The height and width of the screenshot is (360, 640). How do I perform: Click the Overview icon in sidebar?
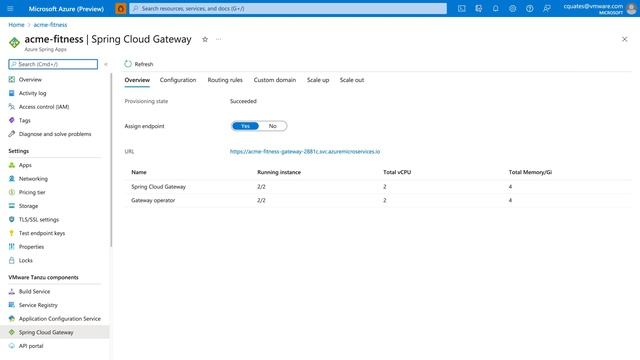[11, 79]
